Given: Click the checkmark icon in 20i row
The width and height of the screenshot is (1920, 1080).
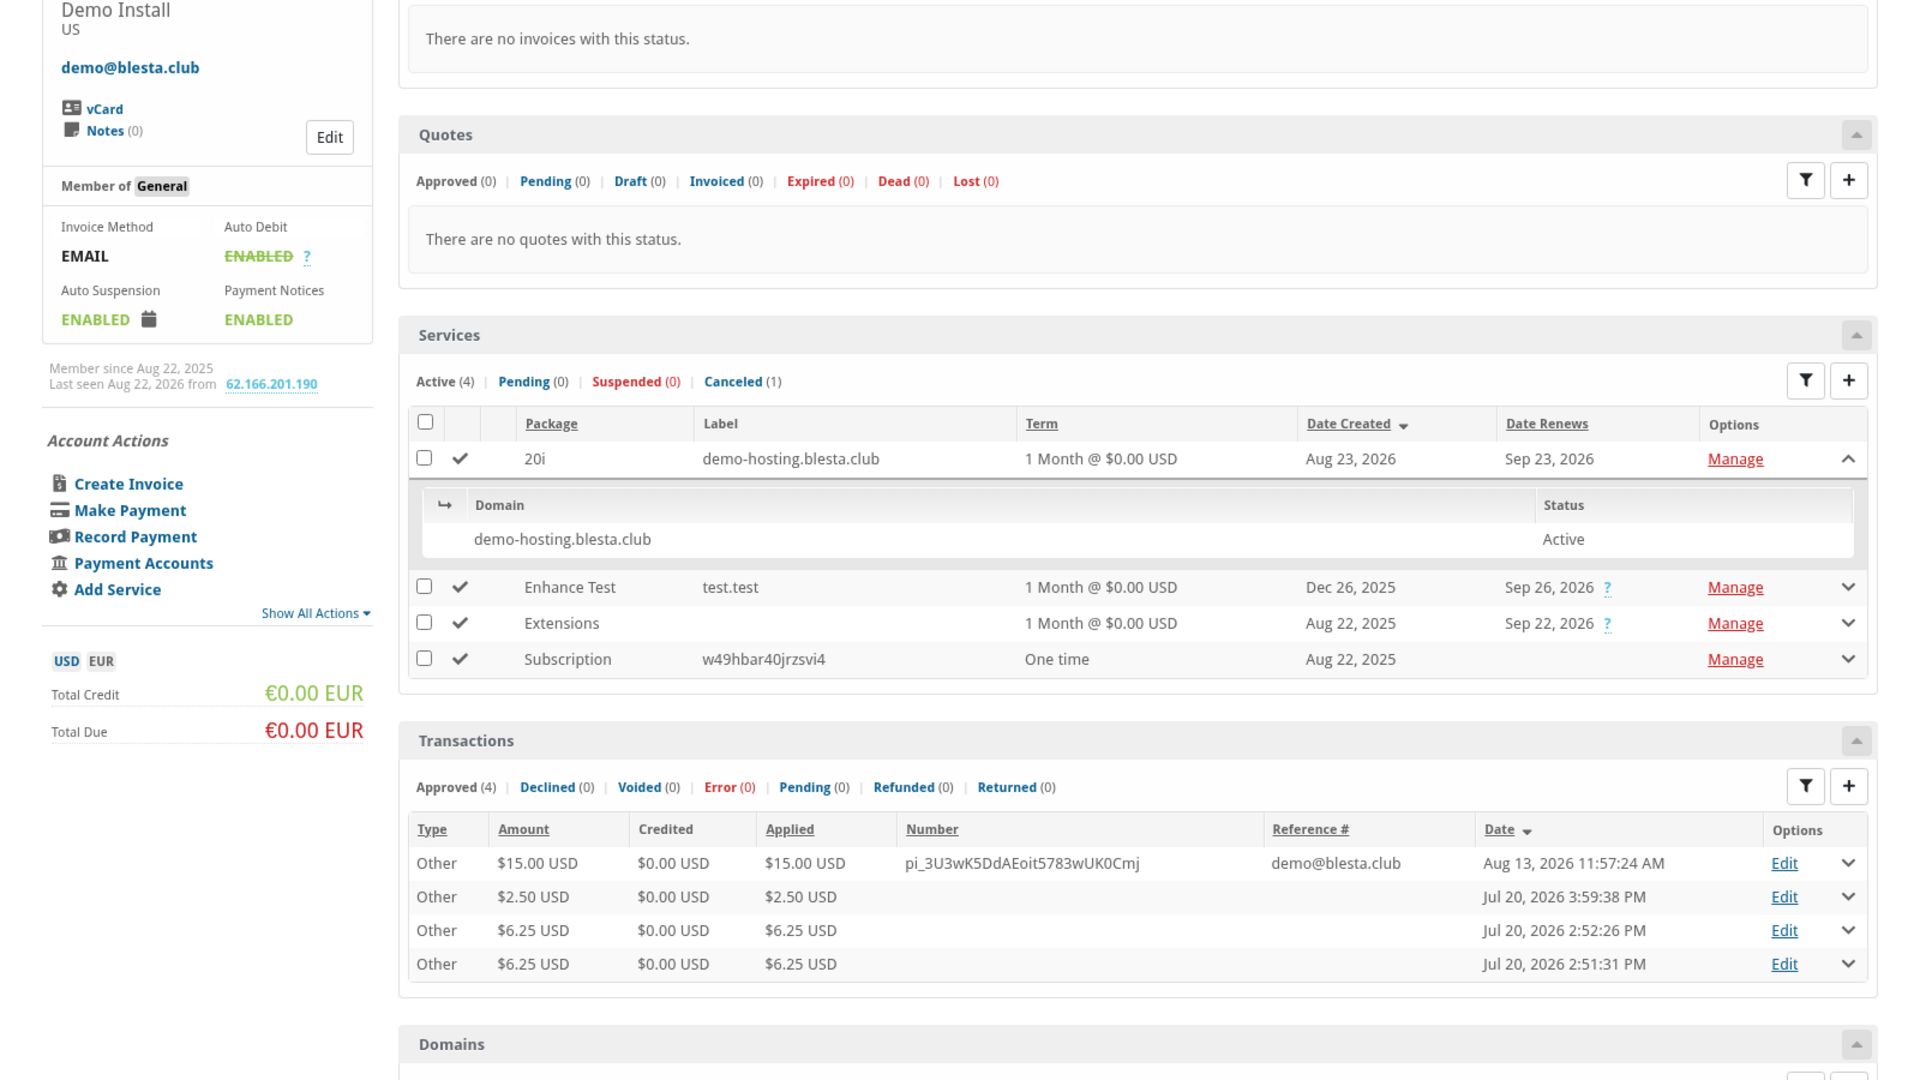Looking at the screenshot, I should point(460,459).
